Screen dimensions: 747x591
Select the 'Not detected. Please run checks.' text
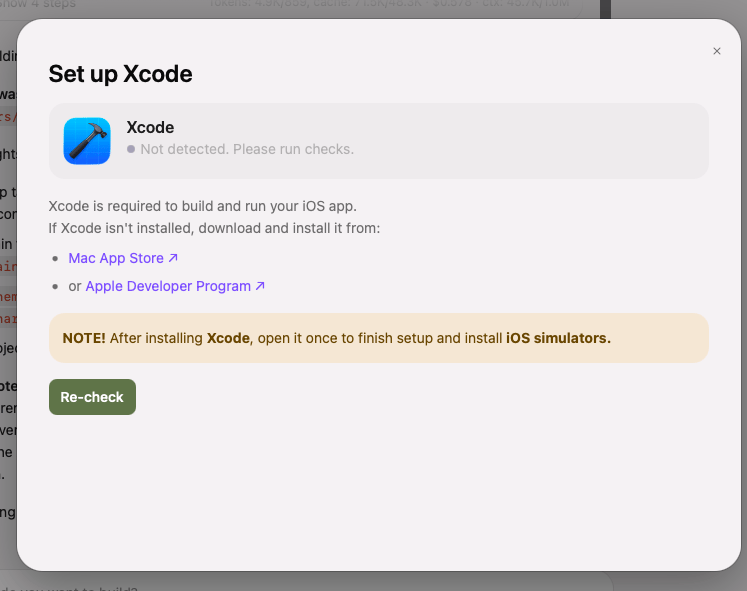(247, 149)
